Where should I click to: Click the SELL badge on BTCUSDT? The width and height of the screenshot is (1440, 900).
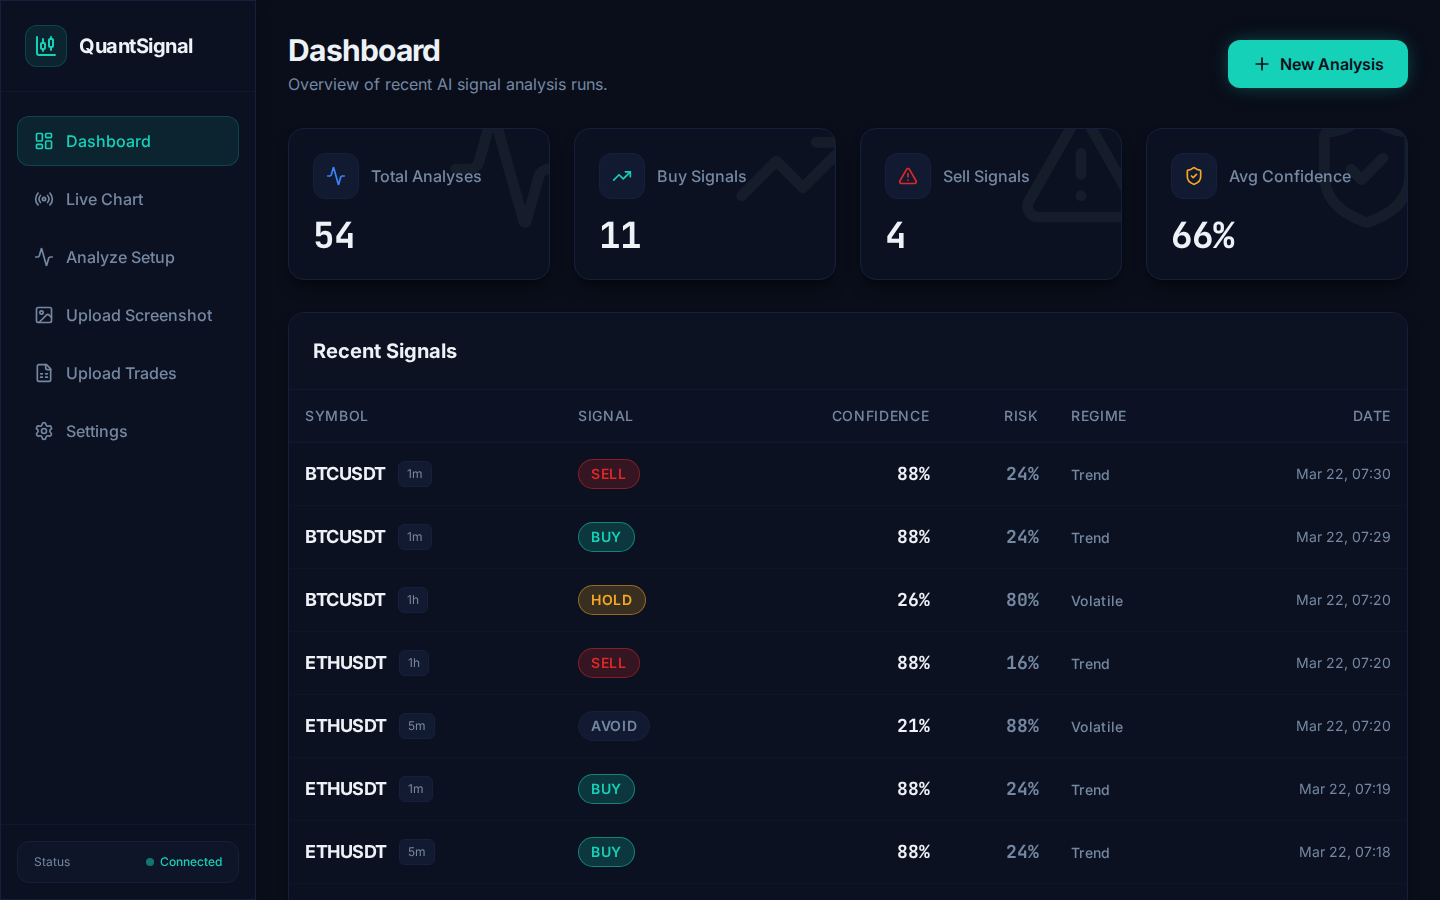[609, 474]
